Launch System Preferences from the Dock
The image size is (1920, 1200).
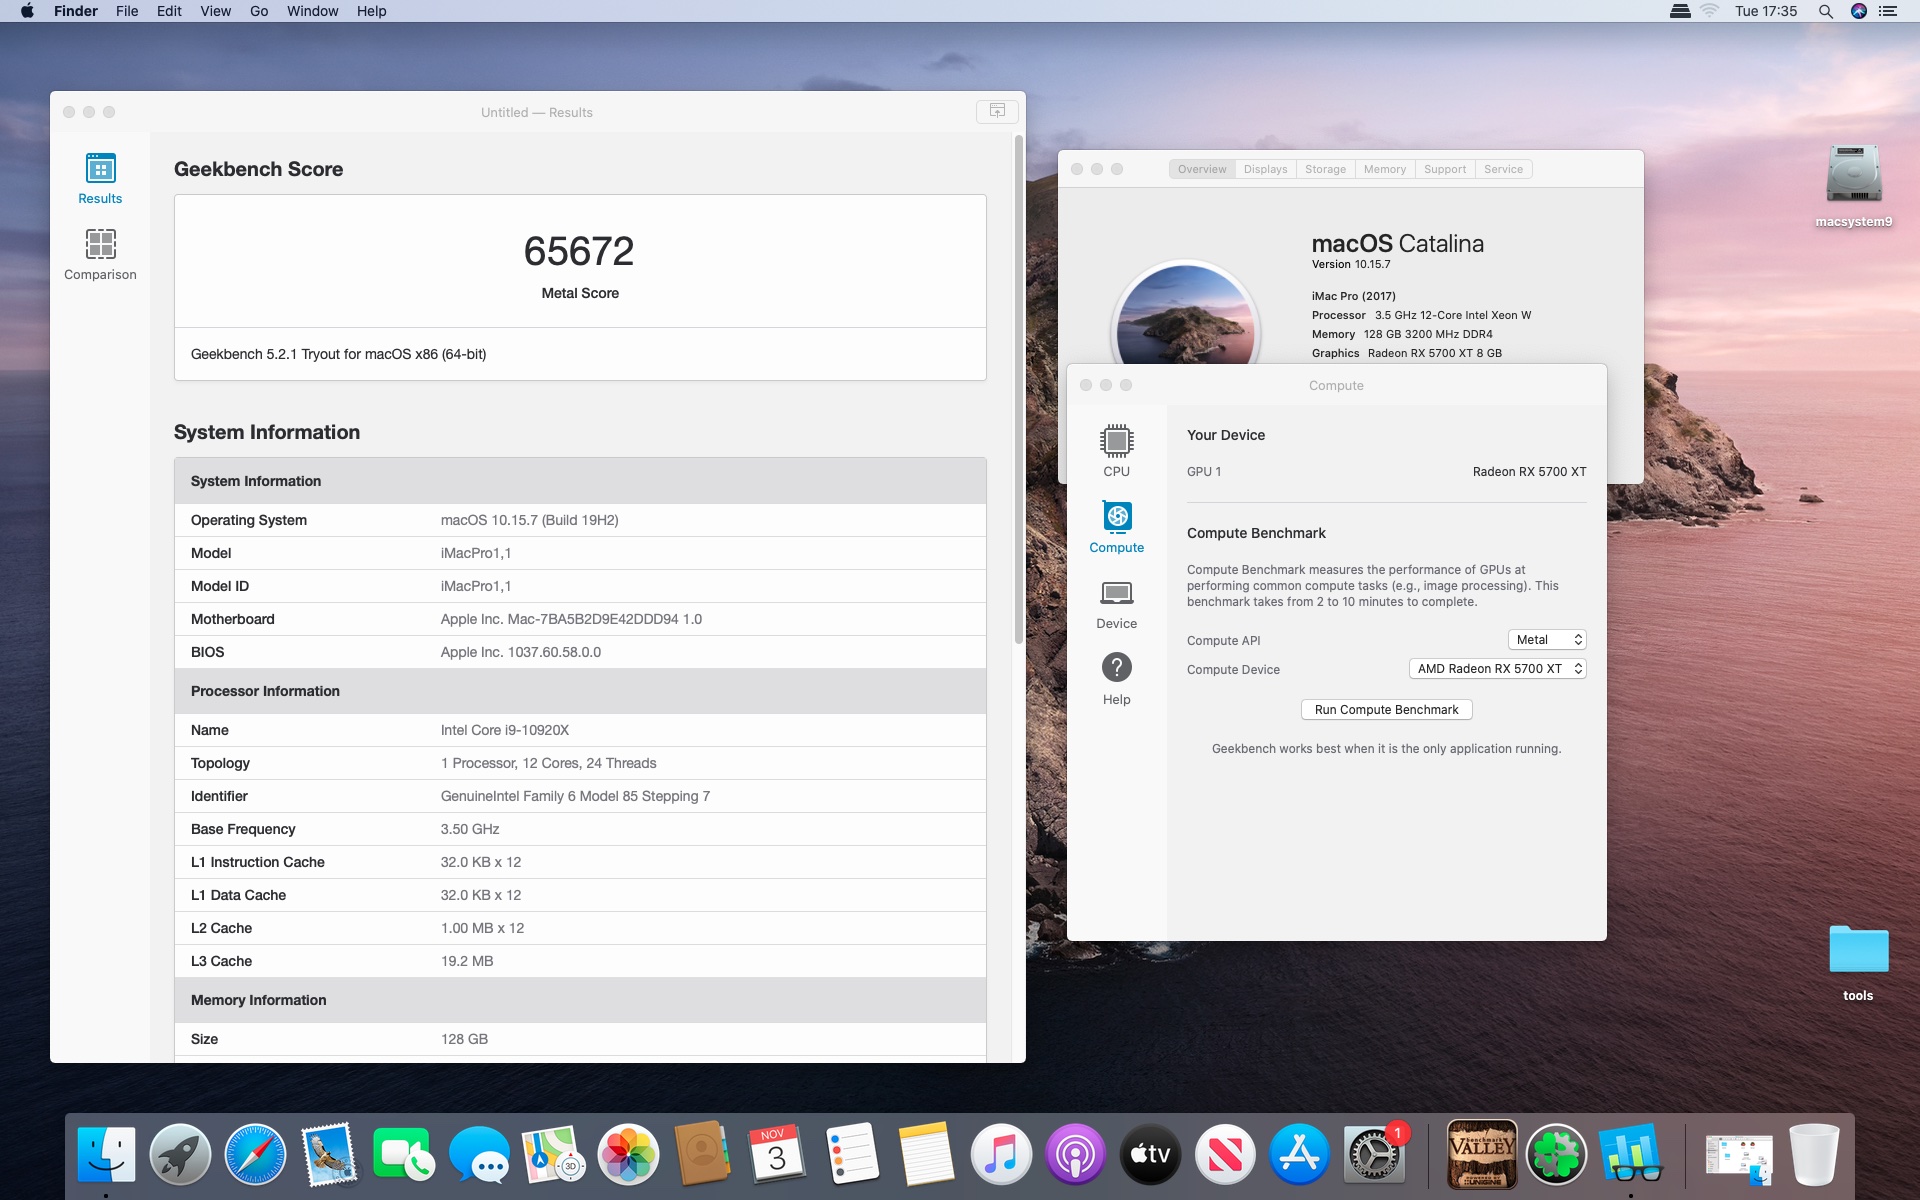click(x=1374, y=1154)
